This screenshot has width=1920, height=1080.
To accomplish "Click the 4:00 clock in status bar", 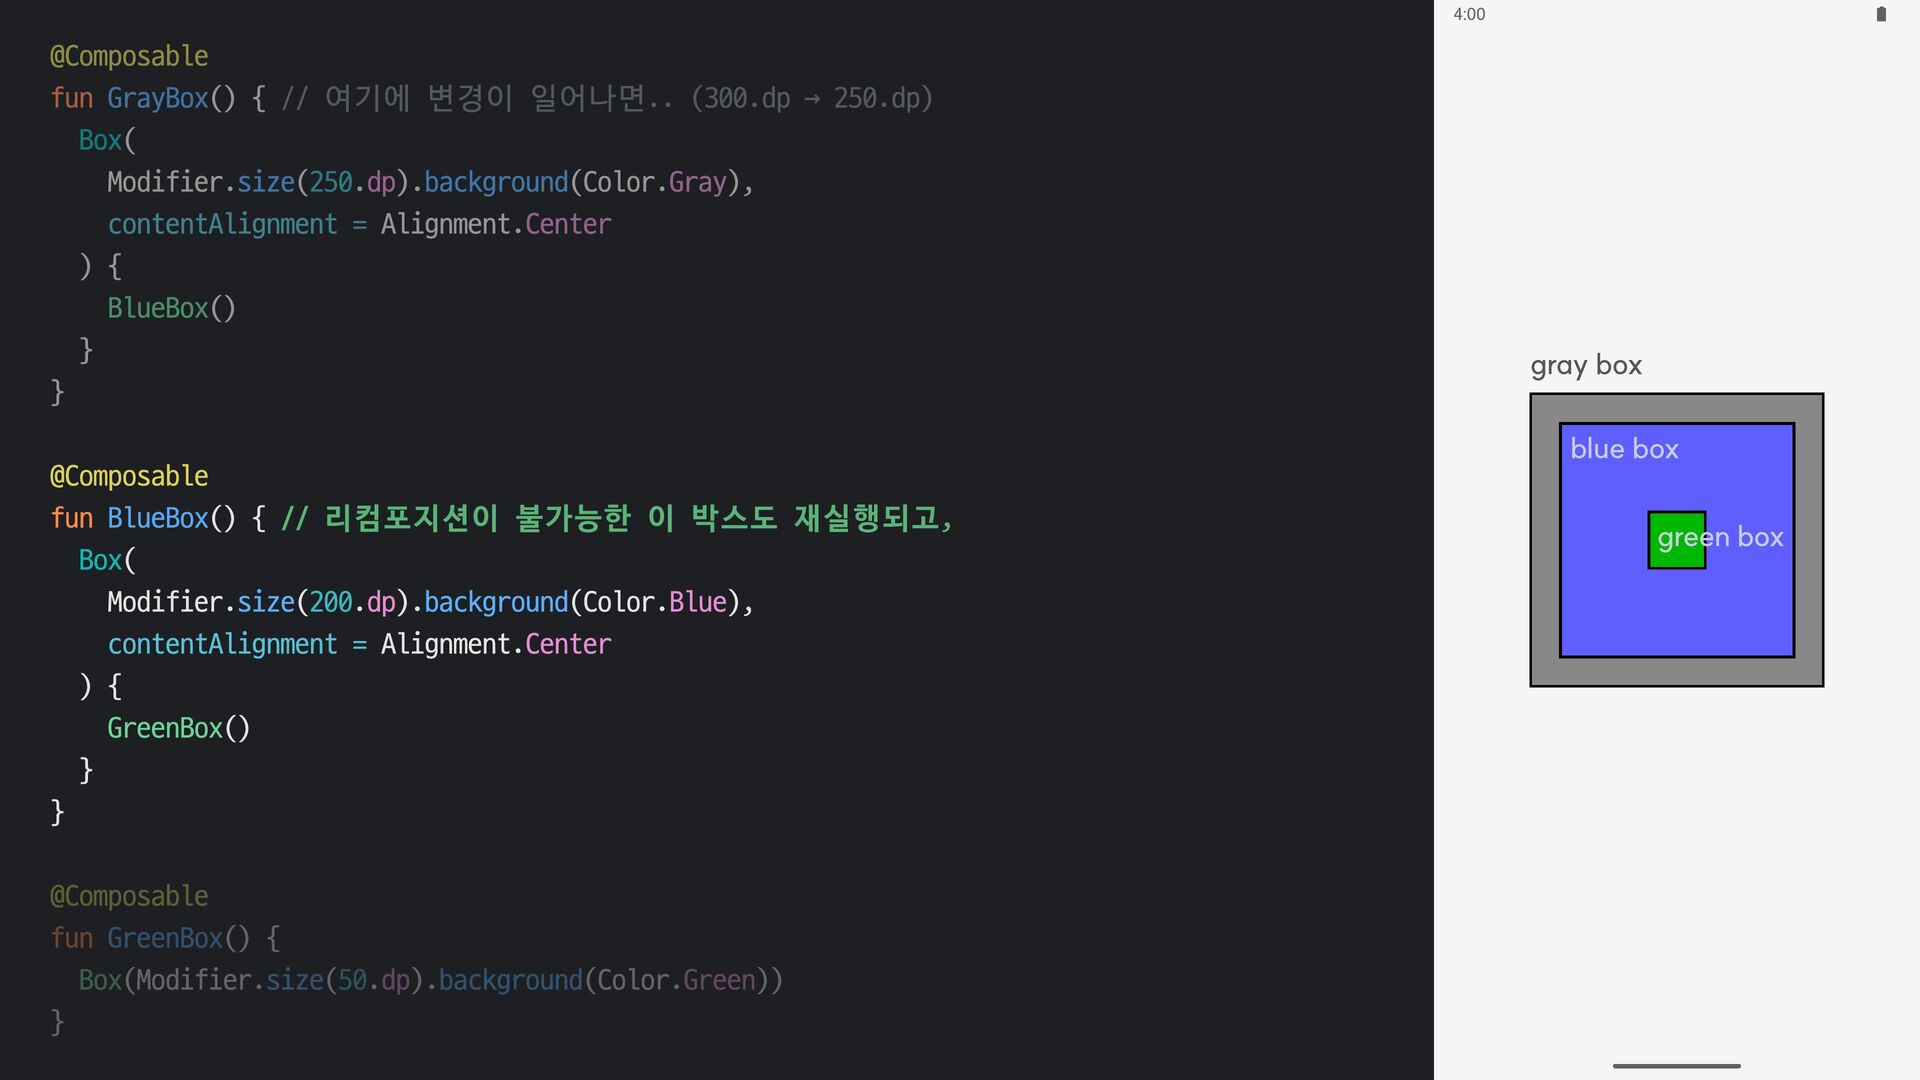I will (x=1469, y=14).
